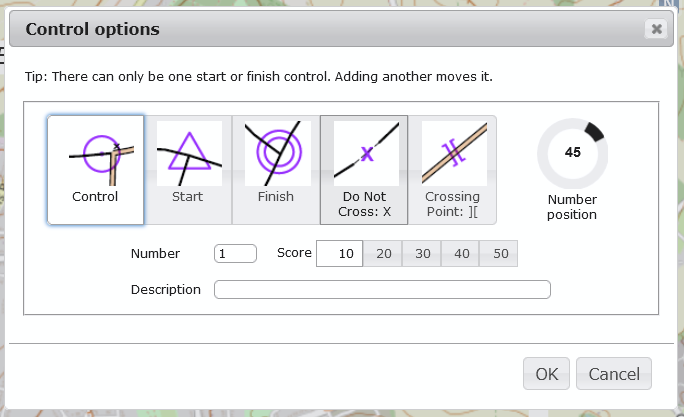Choose the Start triangle icon
This screenshot has width=684, height=417.
pos(189,154)
